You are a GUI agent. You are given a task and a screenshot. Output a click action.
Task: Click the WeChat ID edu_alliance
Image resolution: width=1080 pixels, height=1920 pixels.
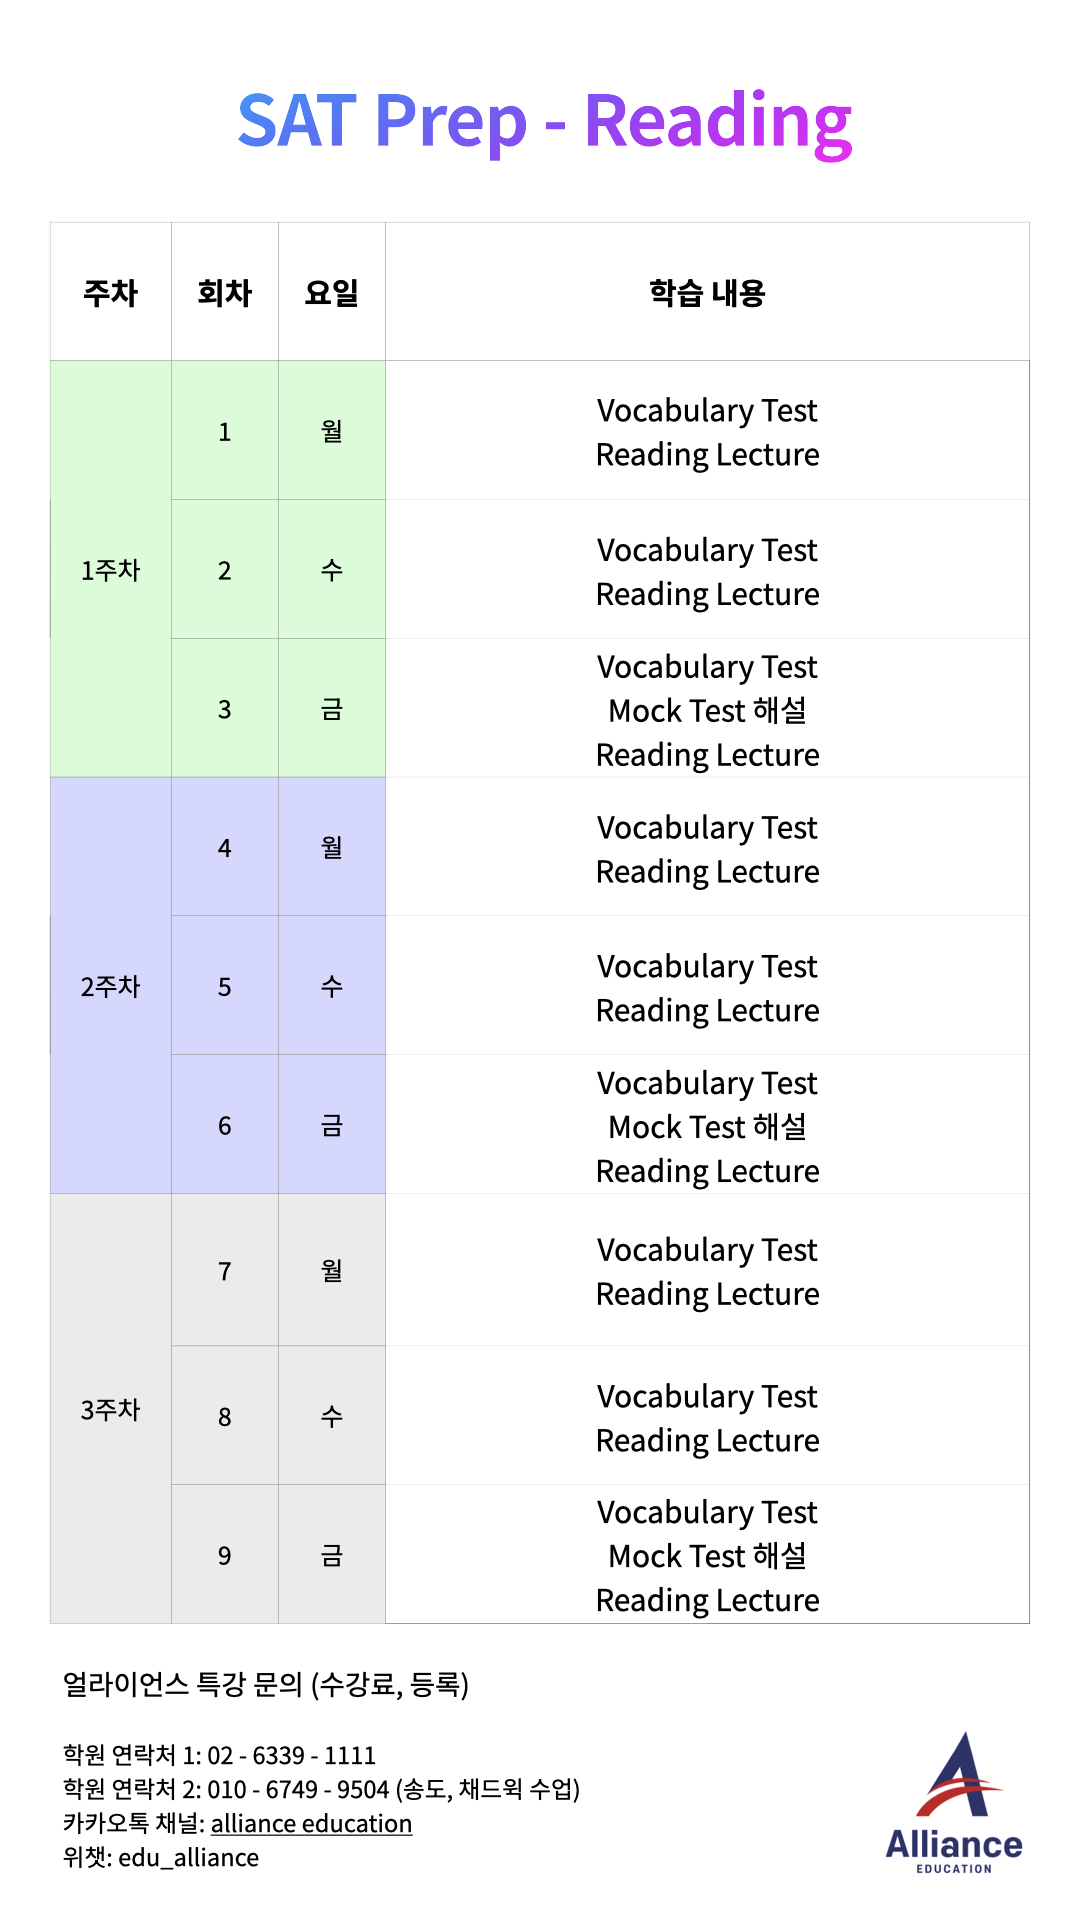pos(188,1857)
